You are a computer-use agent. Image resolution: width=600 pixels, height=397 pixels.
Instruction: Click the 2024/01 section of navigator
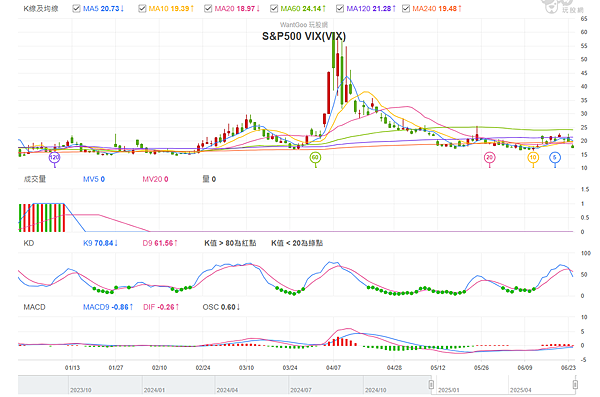click(x=178, y=385)
